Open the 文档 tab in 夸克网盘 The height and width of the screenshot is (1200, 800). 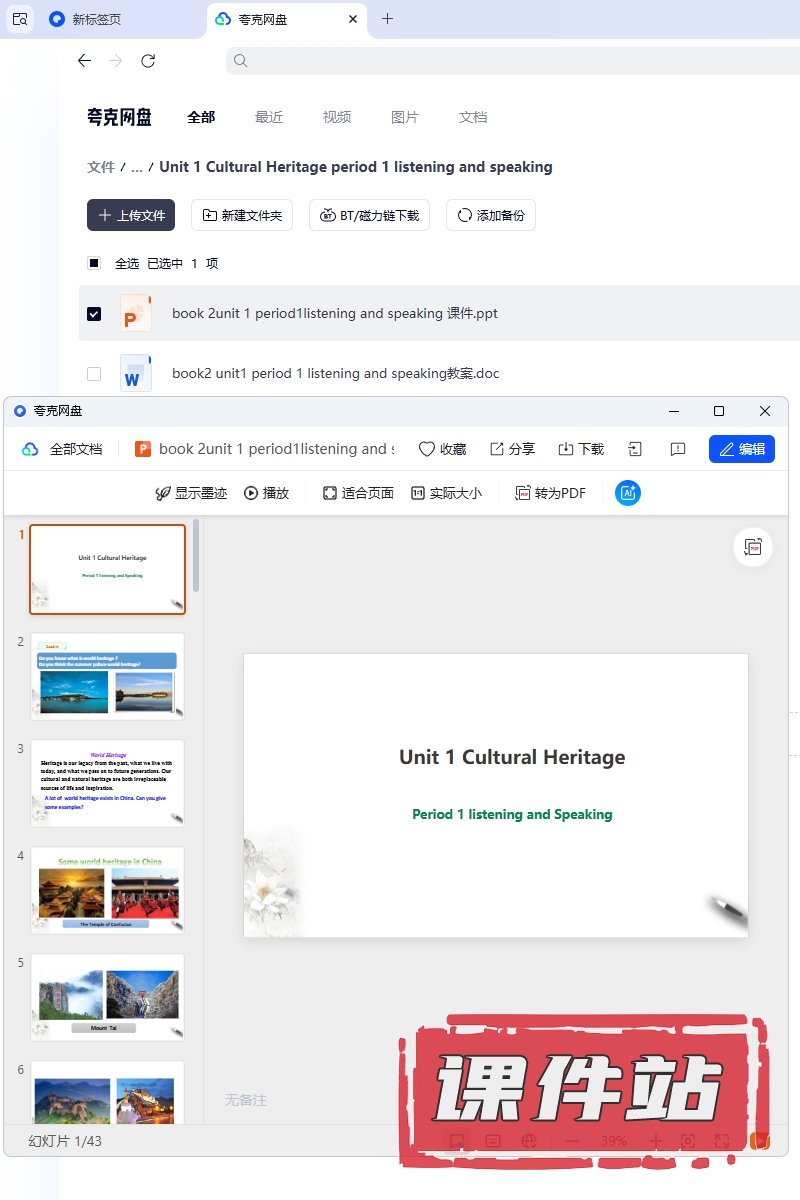(x=473, y=117)
